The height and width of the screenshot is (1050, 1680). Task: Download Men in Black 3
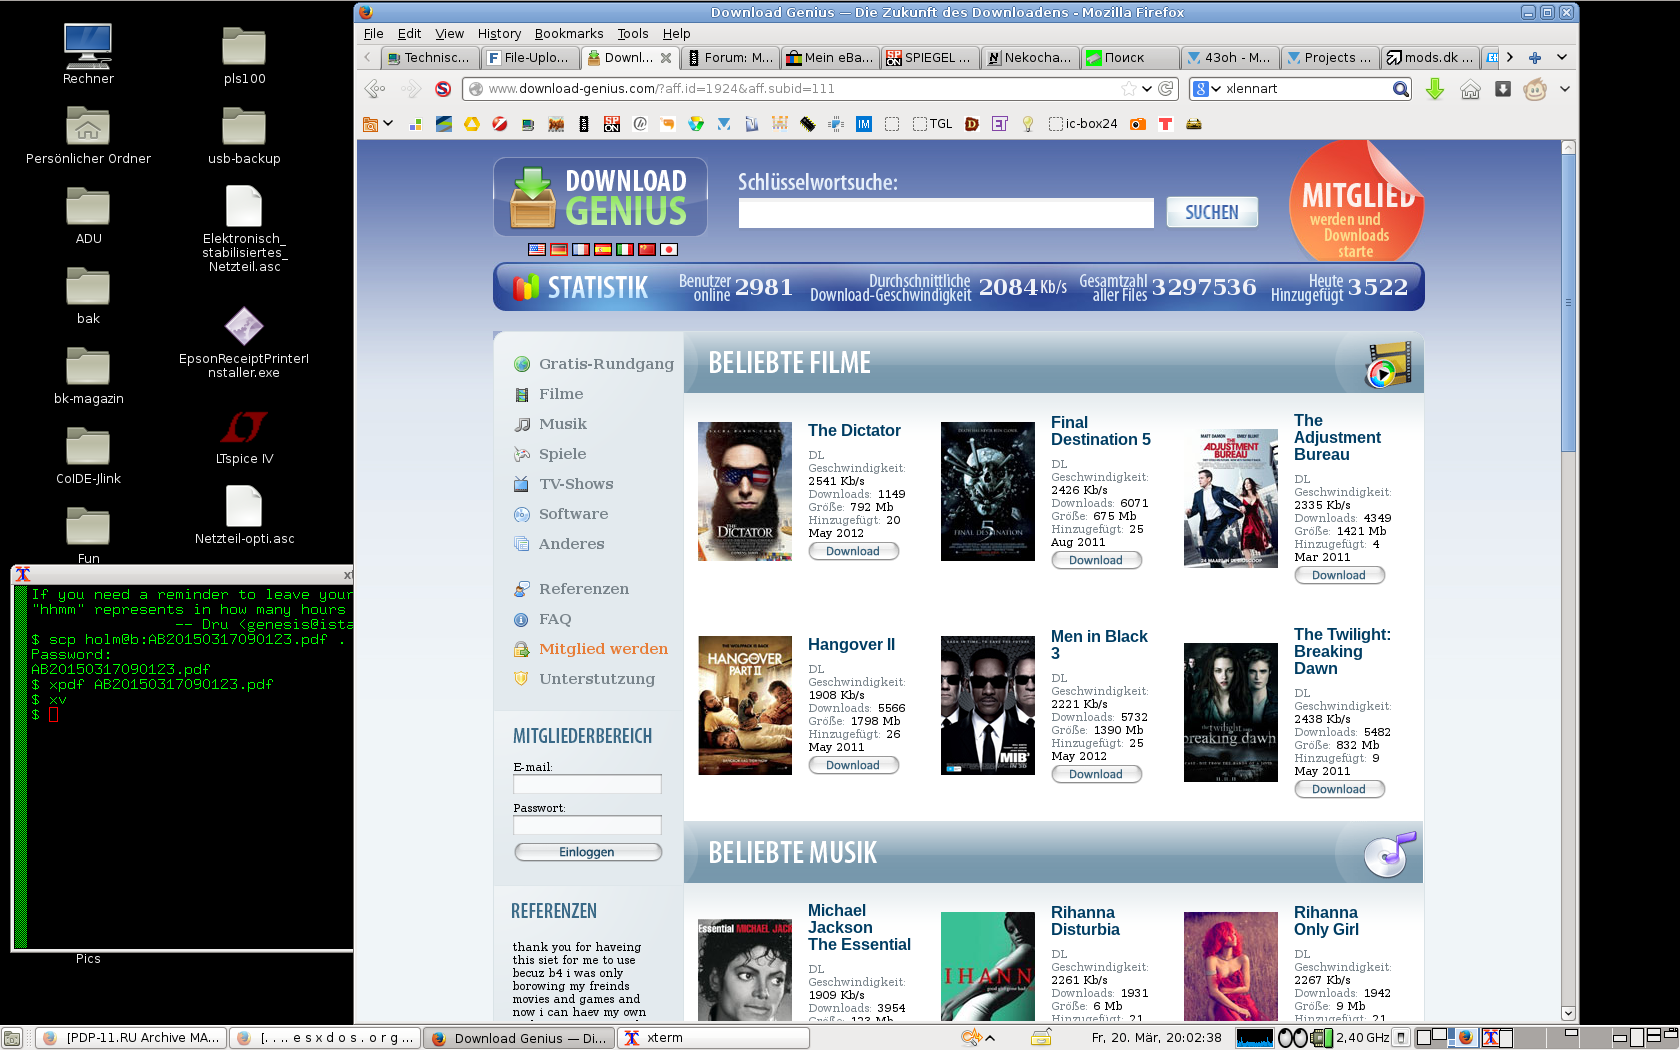1096,774
